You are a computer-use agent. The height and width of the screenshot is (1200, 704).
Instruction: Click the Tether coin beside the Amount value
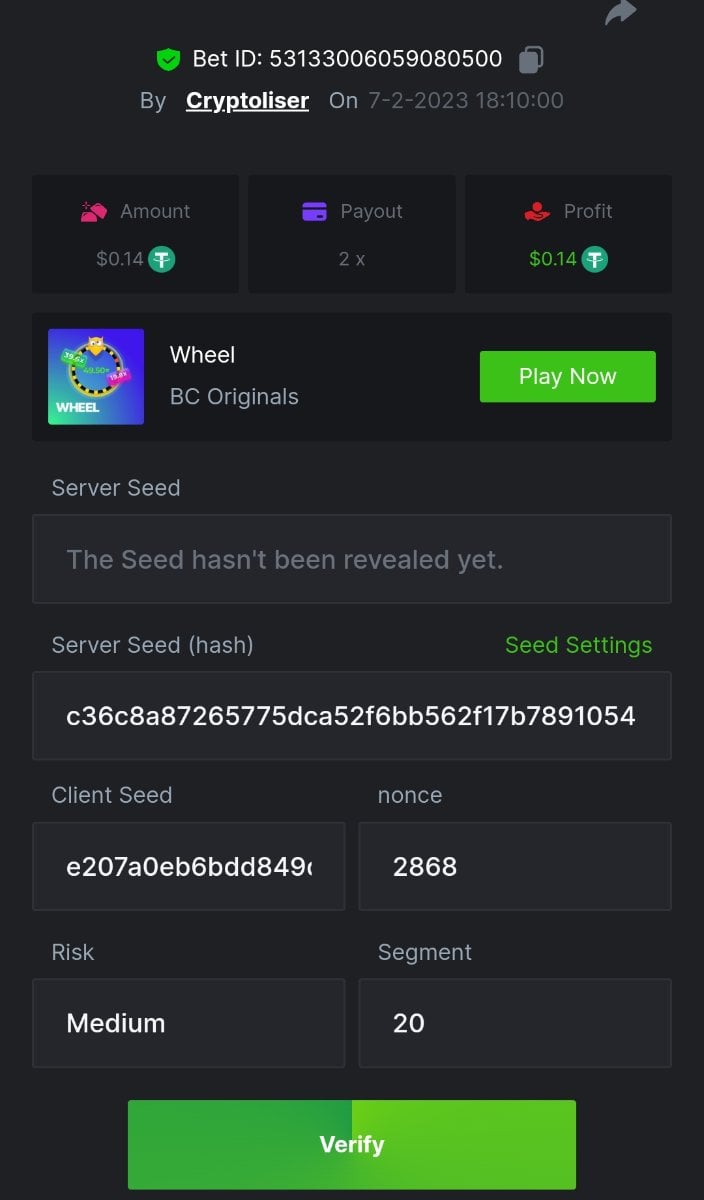[162, 260]
